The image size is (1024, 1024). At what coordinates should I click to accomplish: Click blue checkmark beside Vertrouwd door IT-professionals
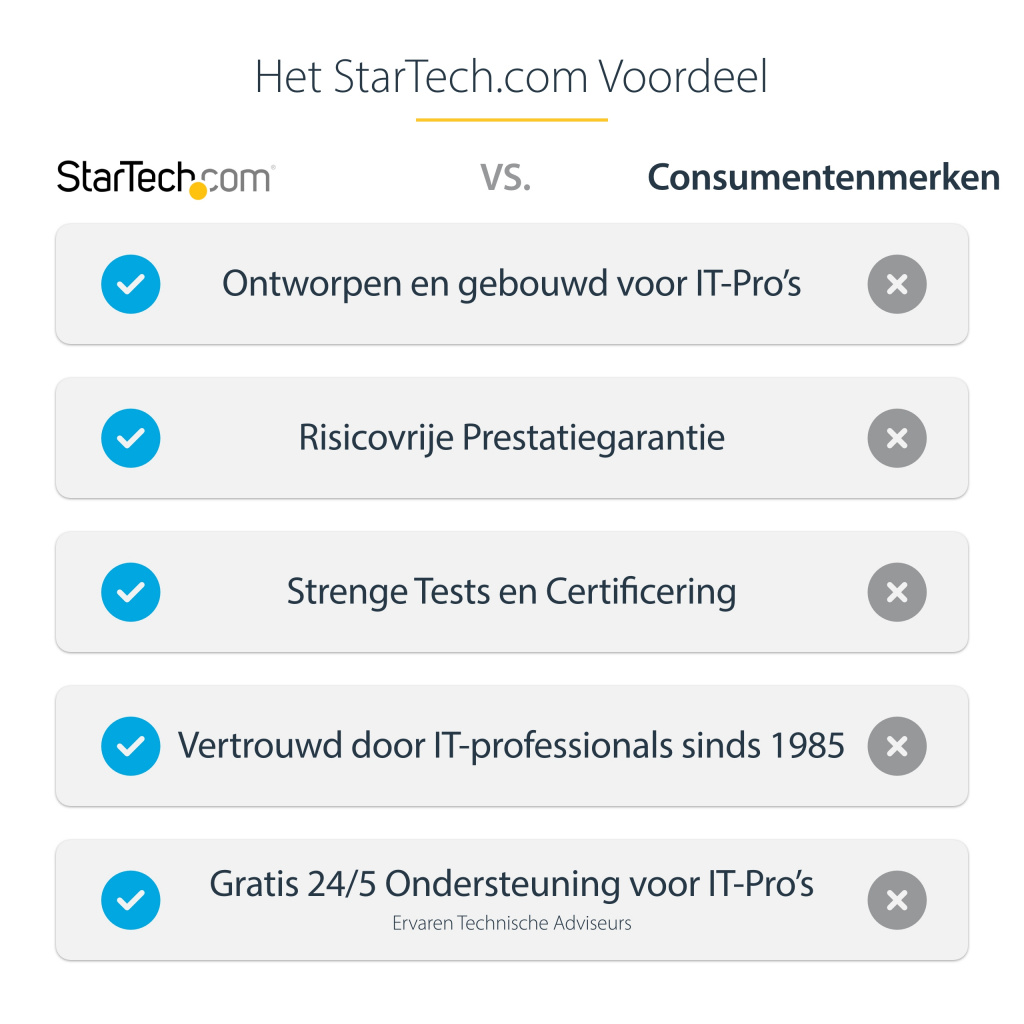(x=131, y=746)
